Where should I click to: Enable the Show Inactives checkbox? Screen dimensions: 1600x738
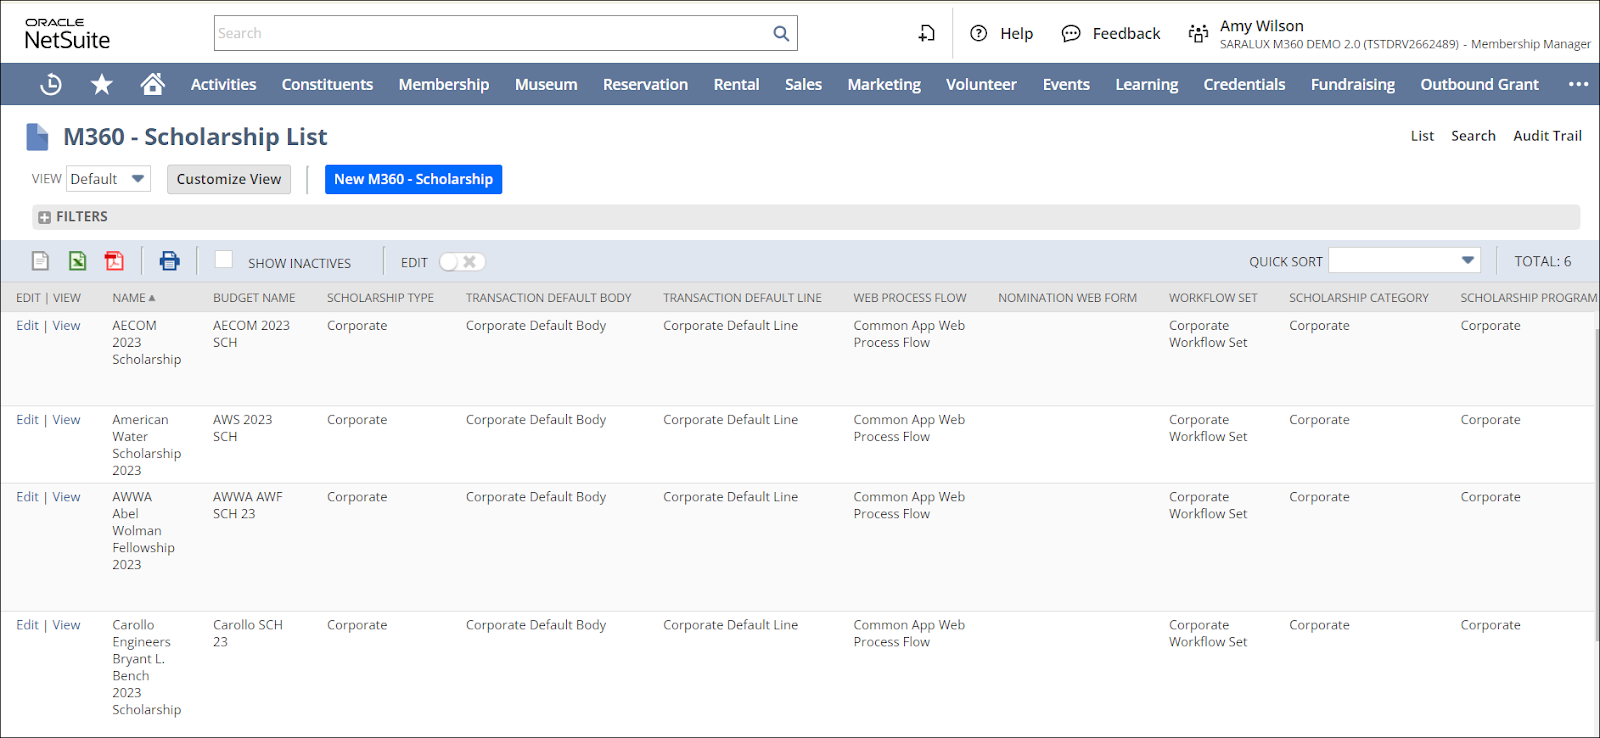[x=224, y=260]
